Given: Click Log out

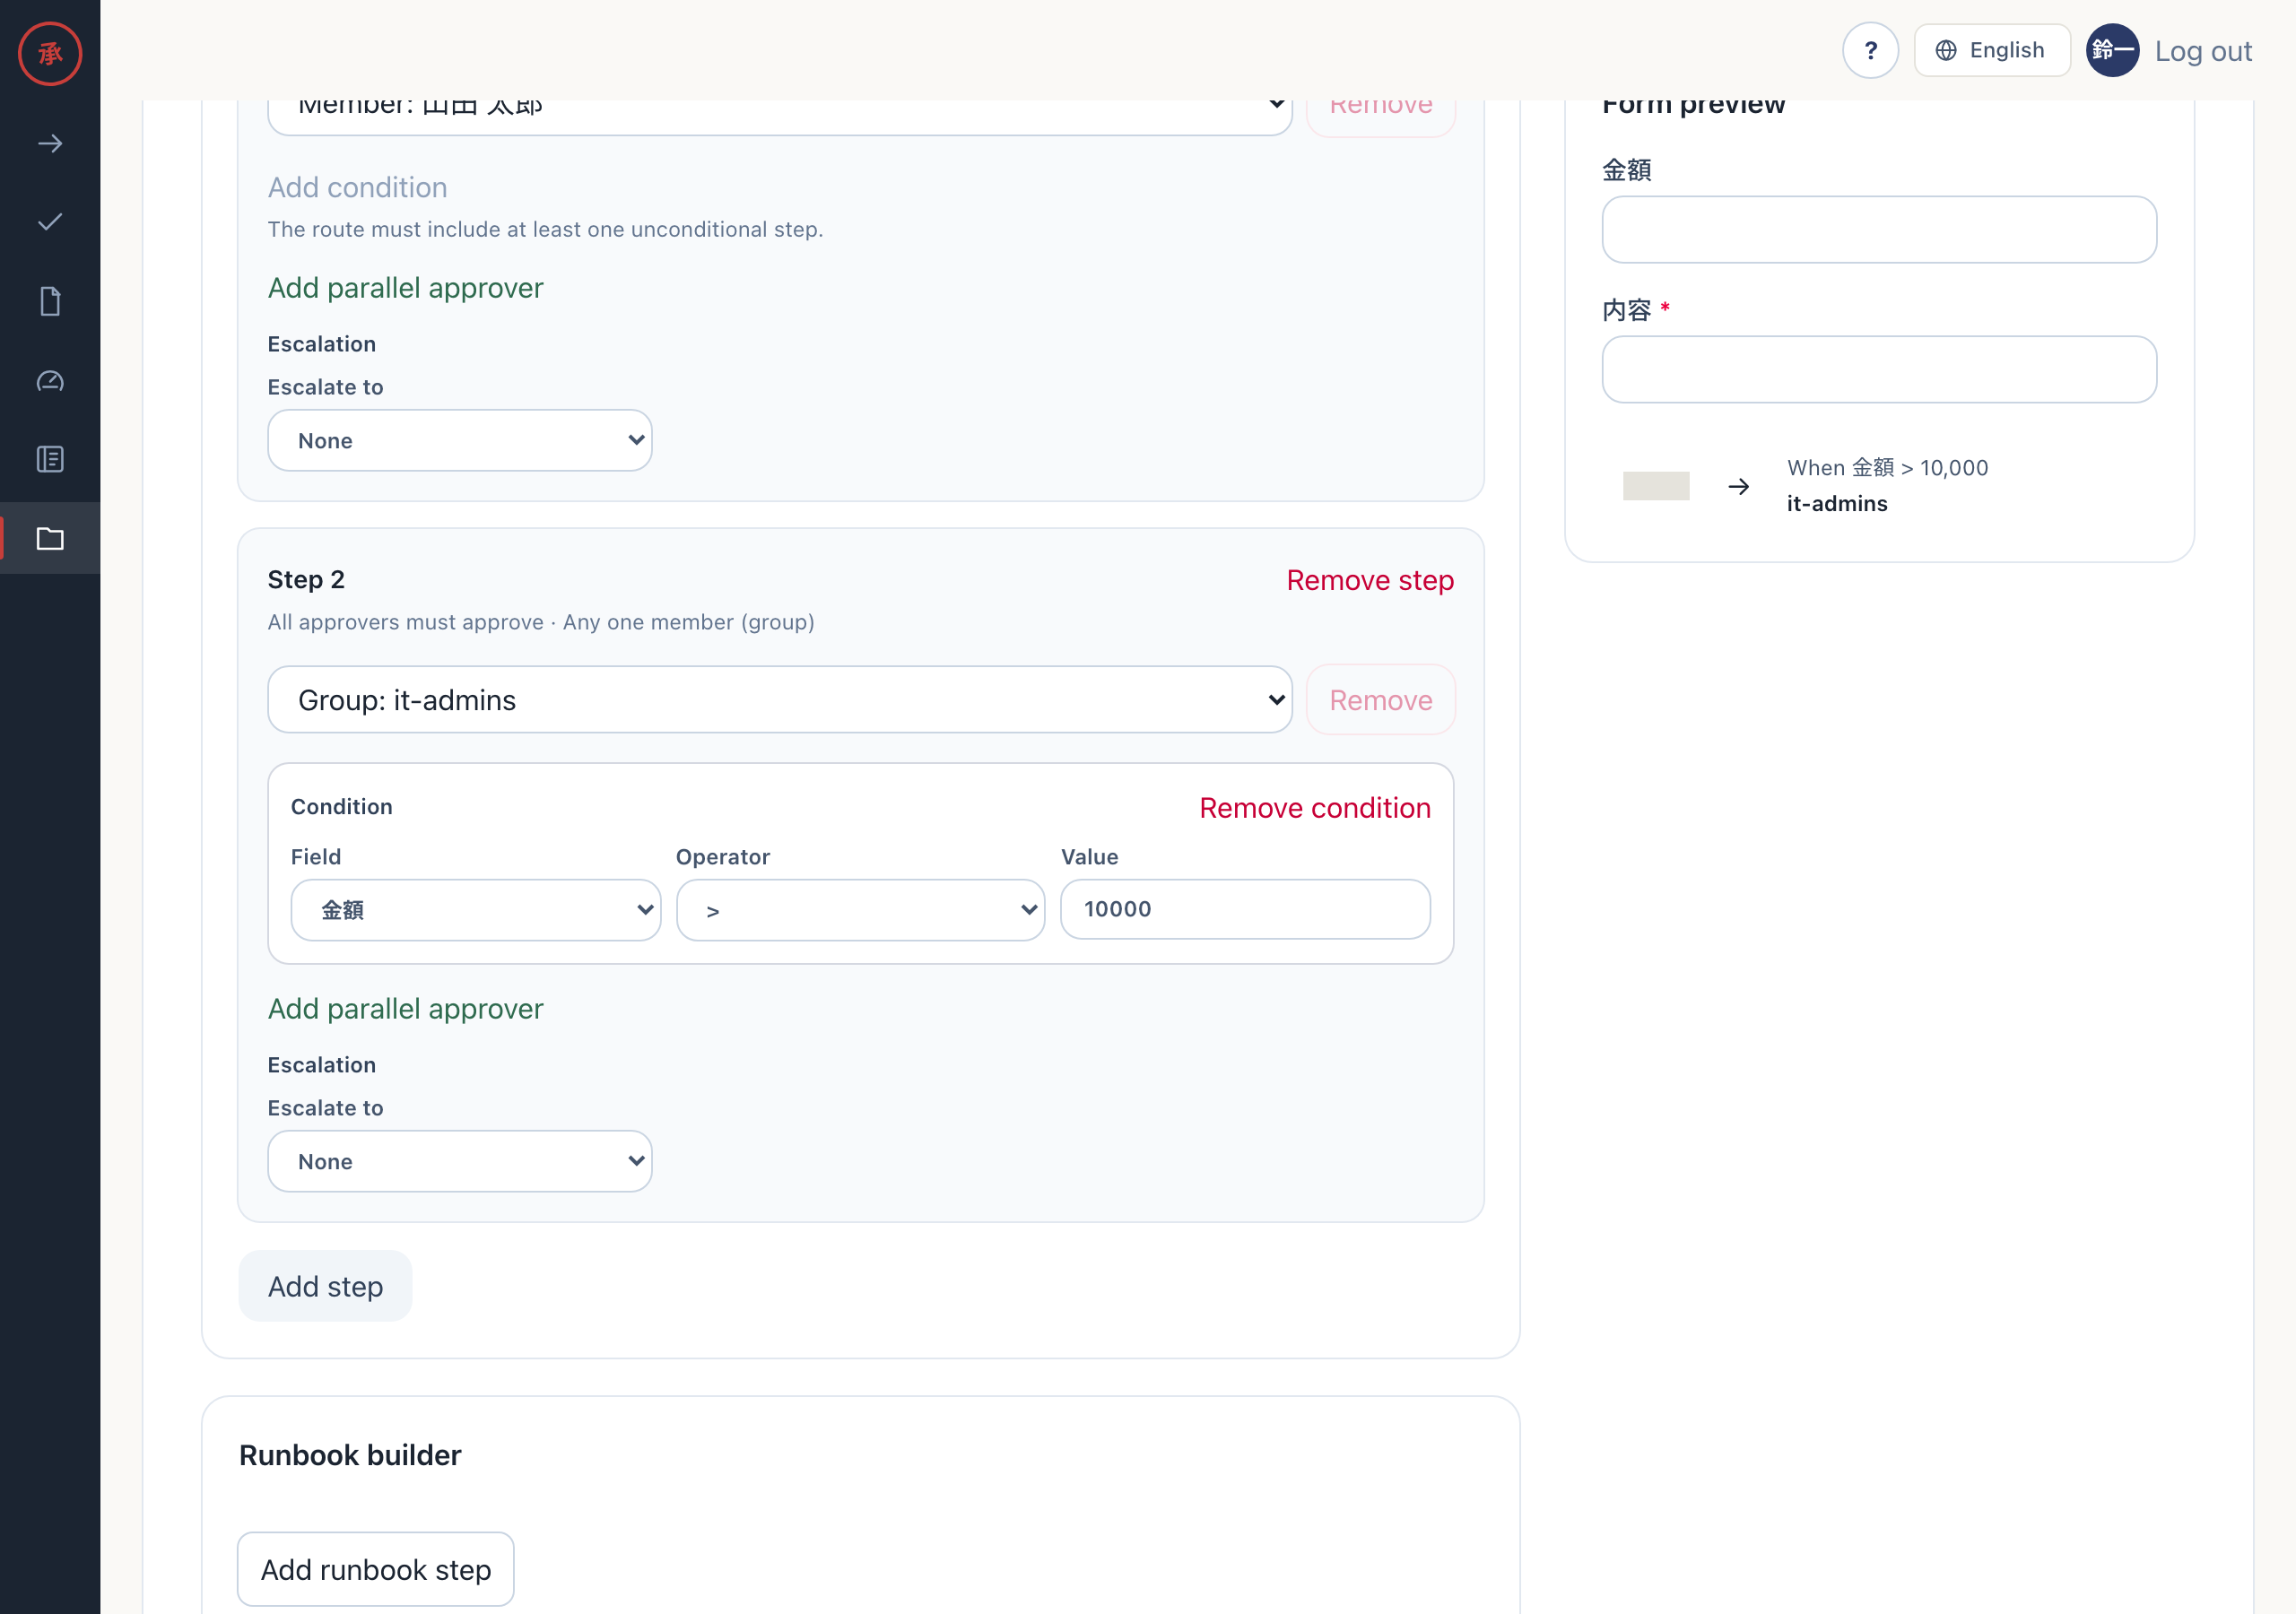Looking at the screenshot, I should (2203, 51).
